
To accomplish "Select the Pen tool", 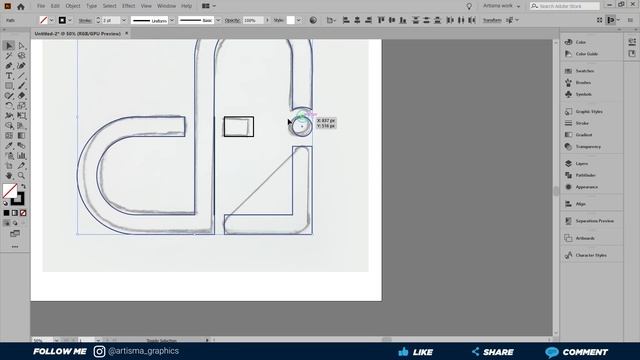I will click(9, 66).
